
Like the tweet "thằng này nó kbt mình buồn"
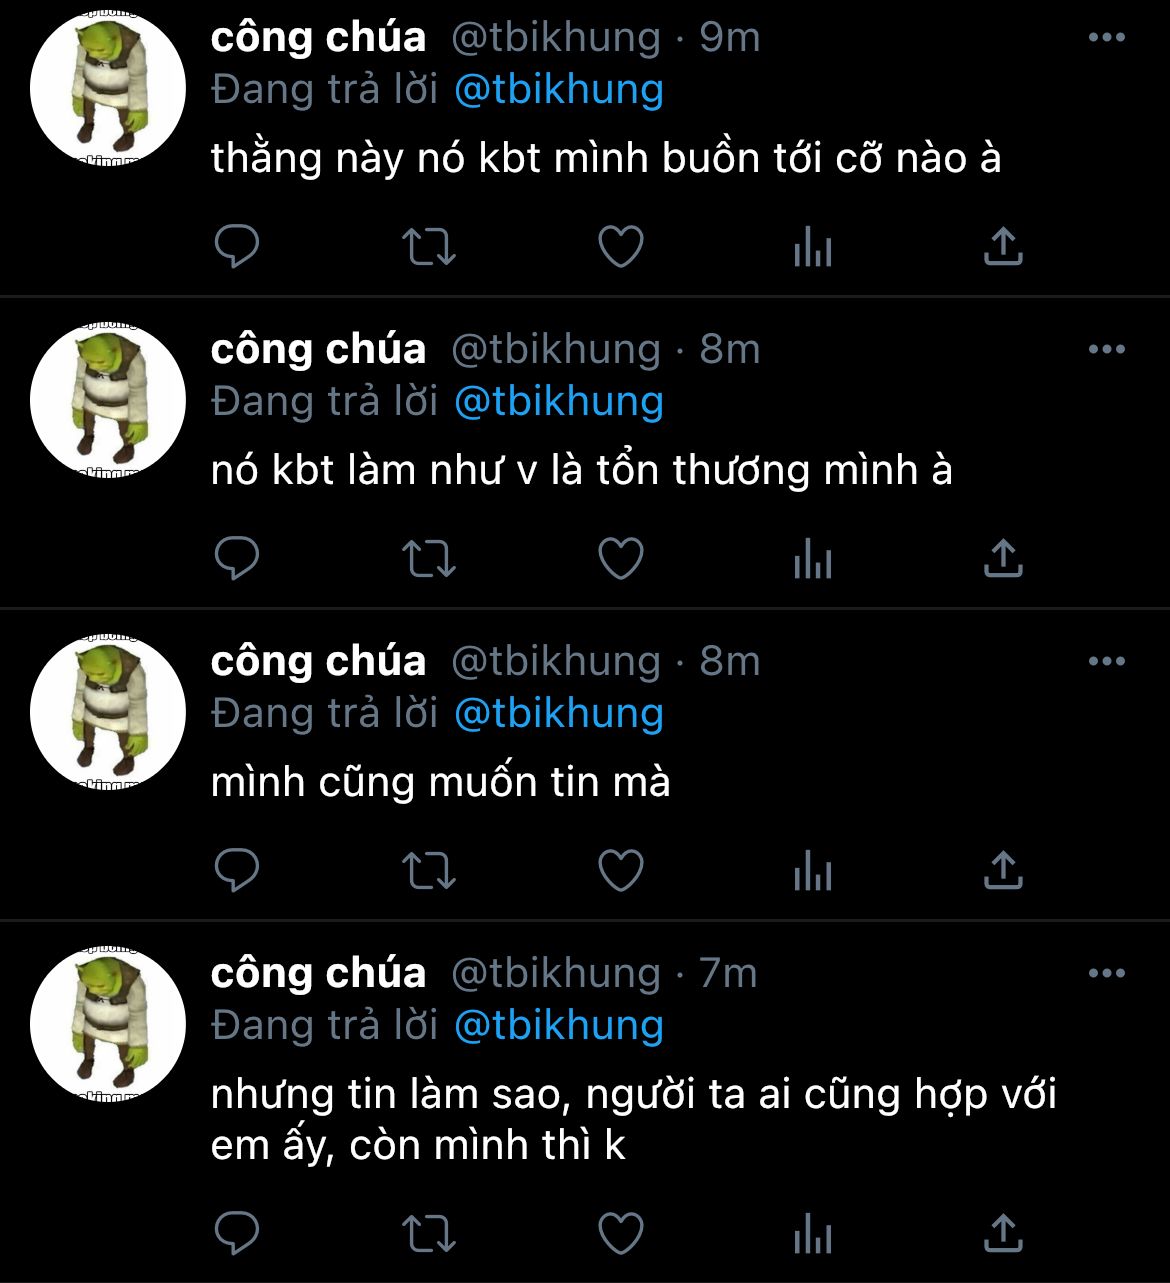[621, 246]
